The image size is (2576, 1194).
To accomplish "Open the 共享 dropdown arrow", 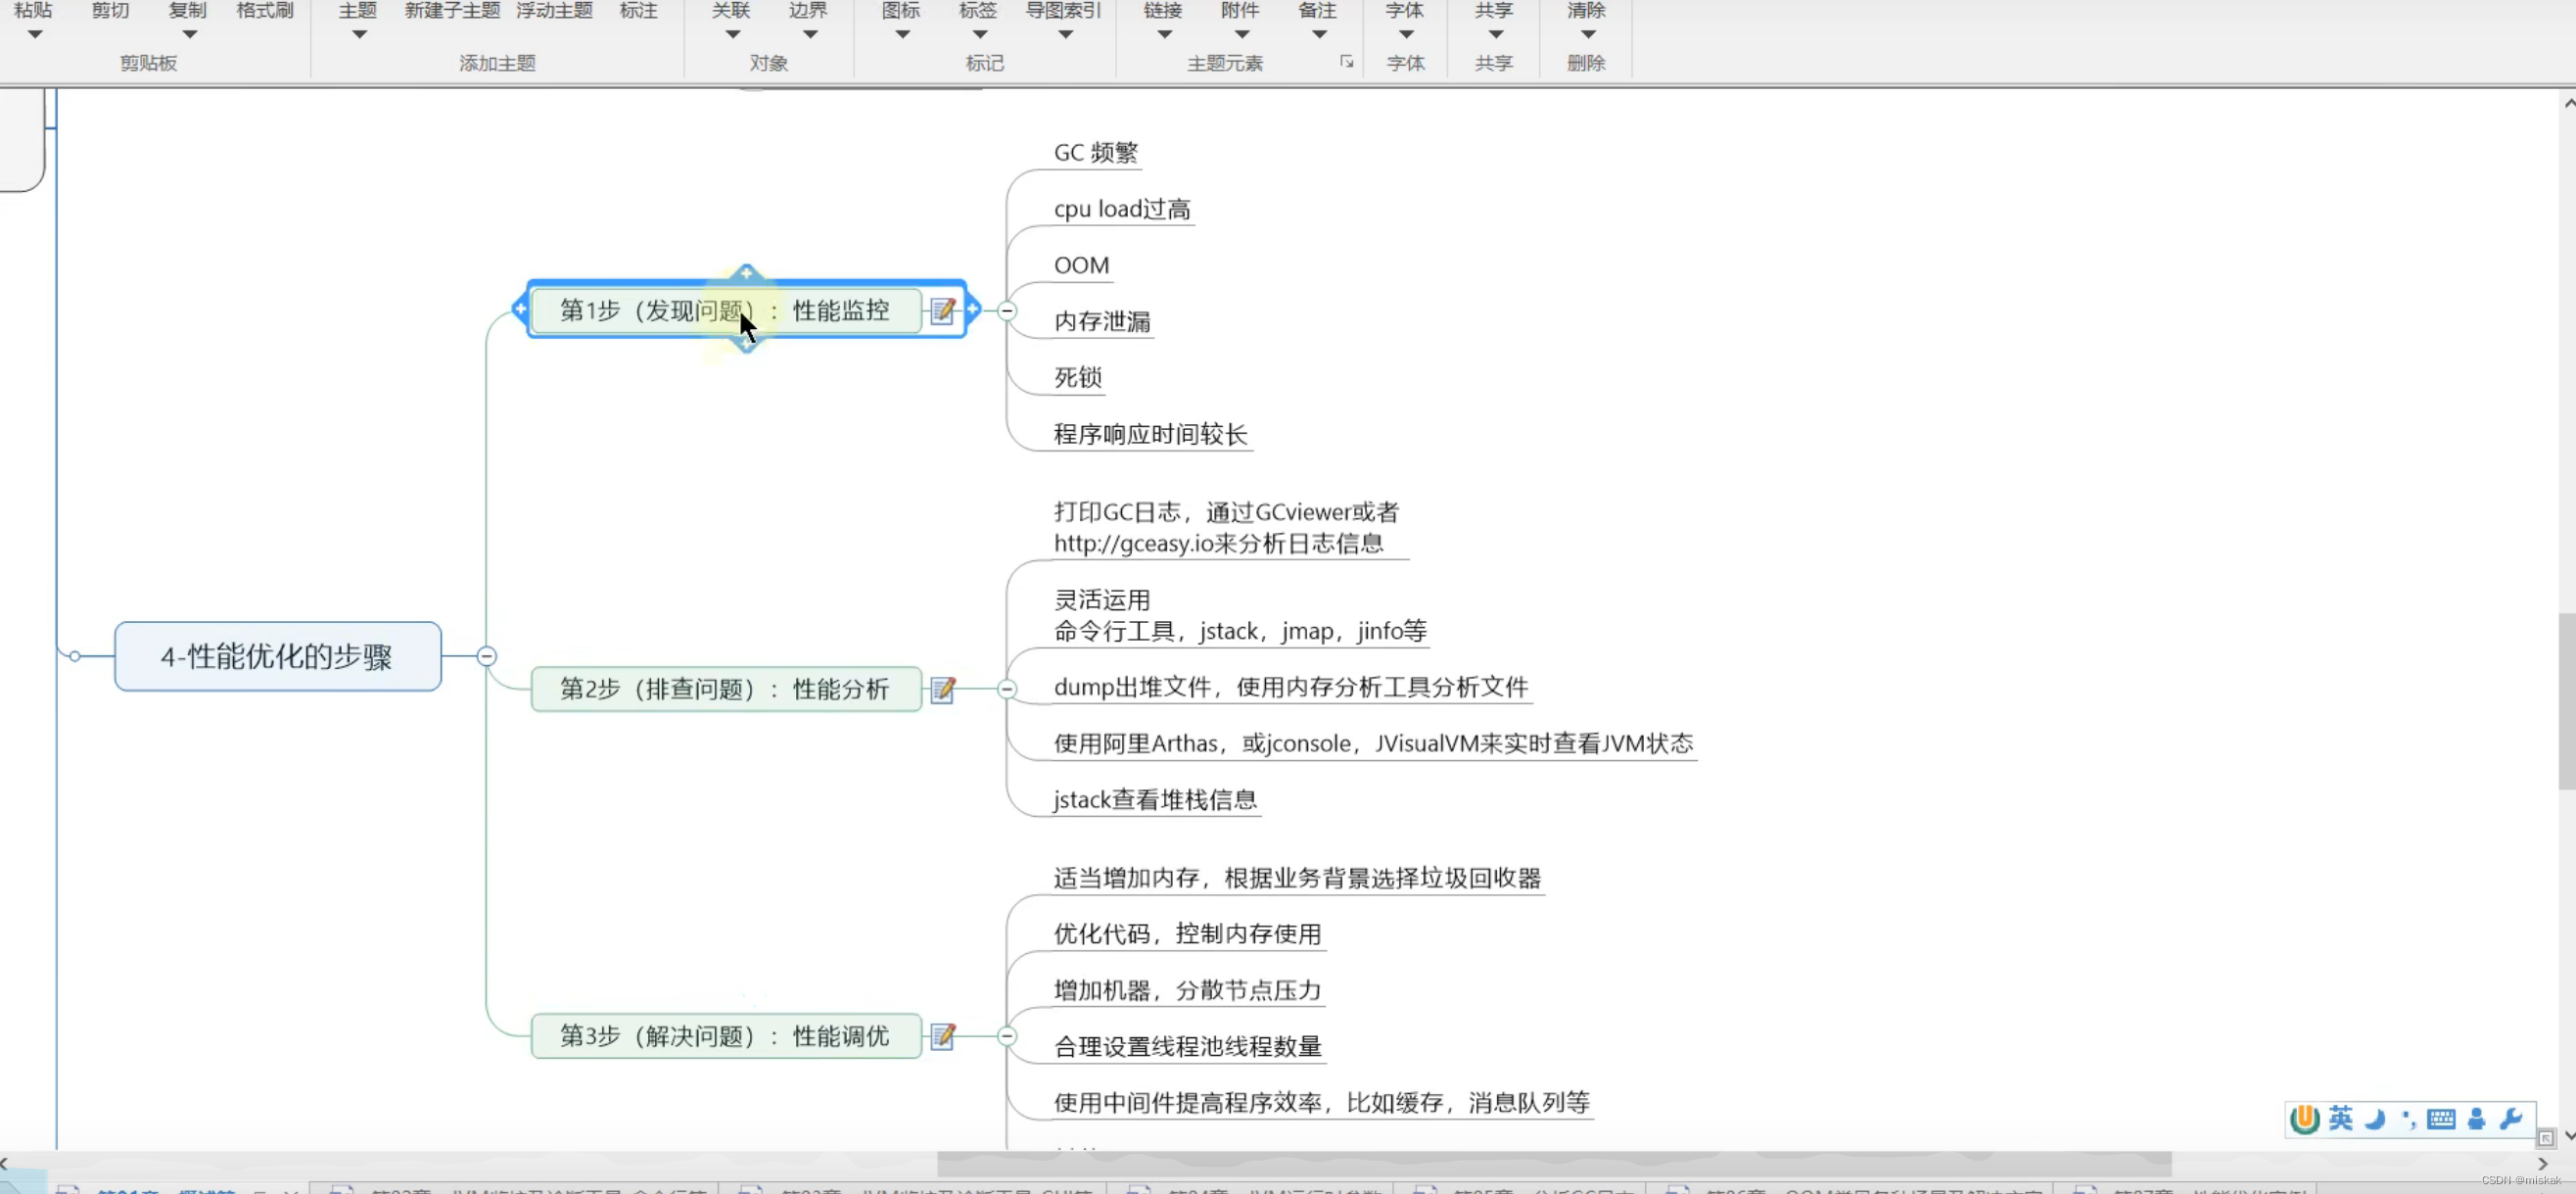I will [x=1495, y=34].
